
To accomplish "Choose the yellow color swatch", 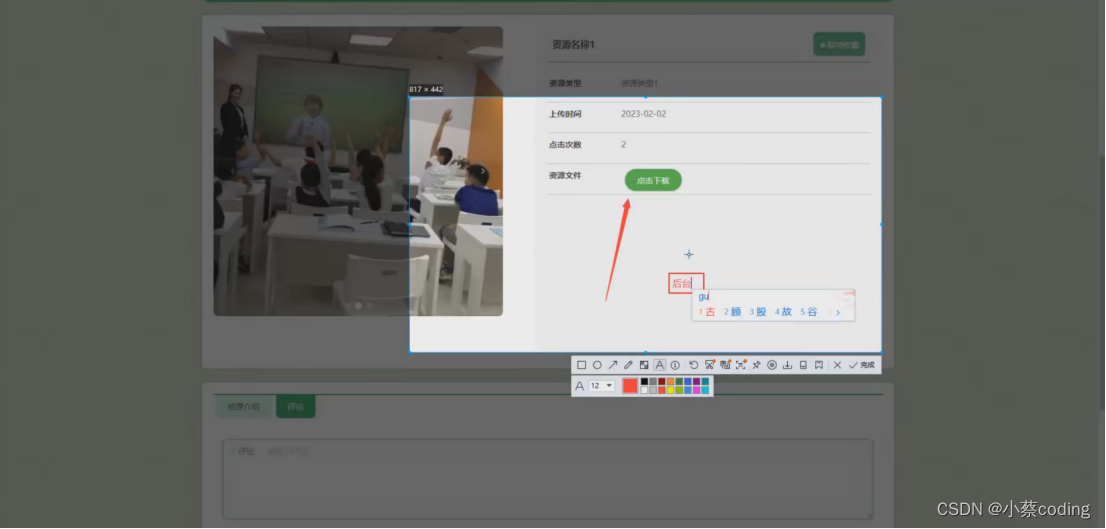I will [670, 390].
